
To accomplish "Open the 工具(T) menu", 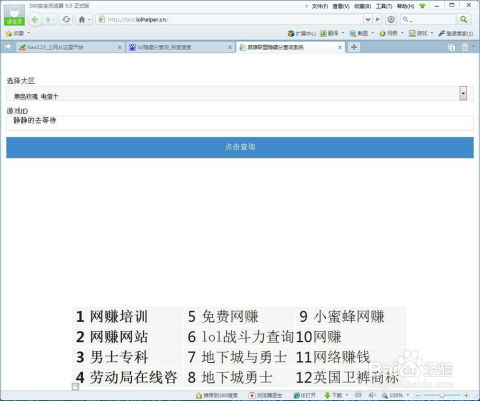I will (384, 6).
